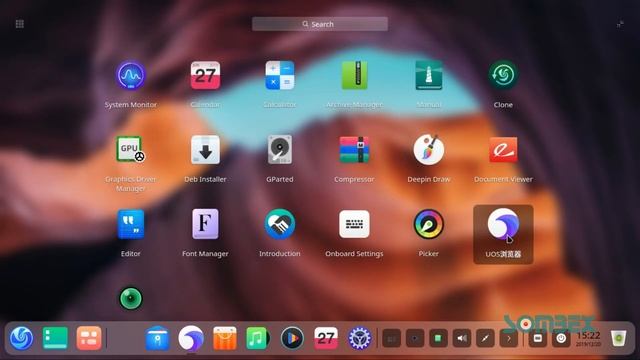Launch the UOS浏览器 browser from the grid

(x=503, y=224)
